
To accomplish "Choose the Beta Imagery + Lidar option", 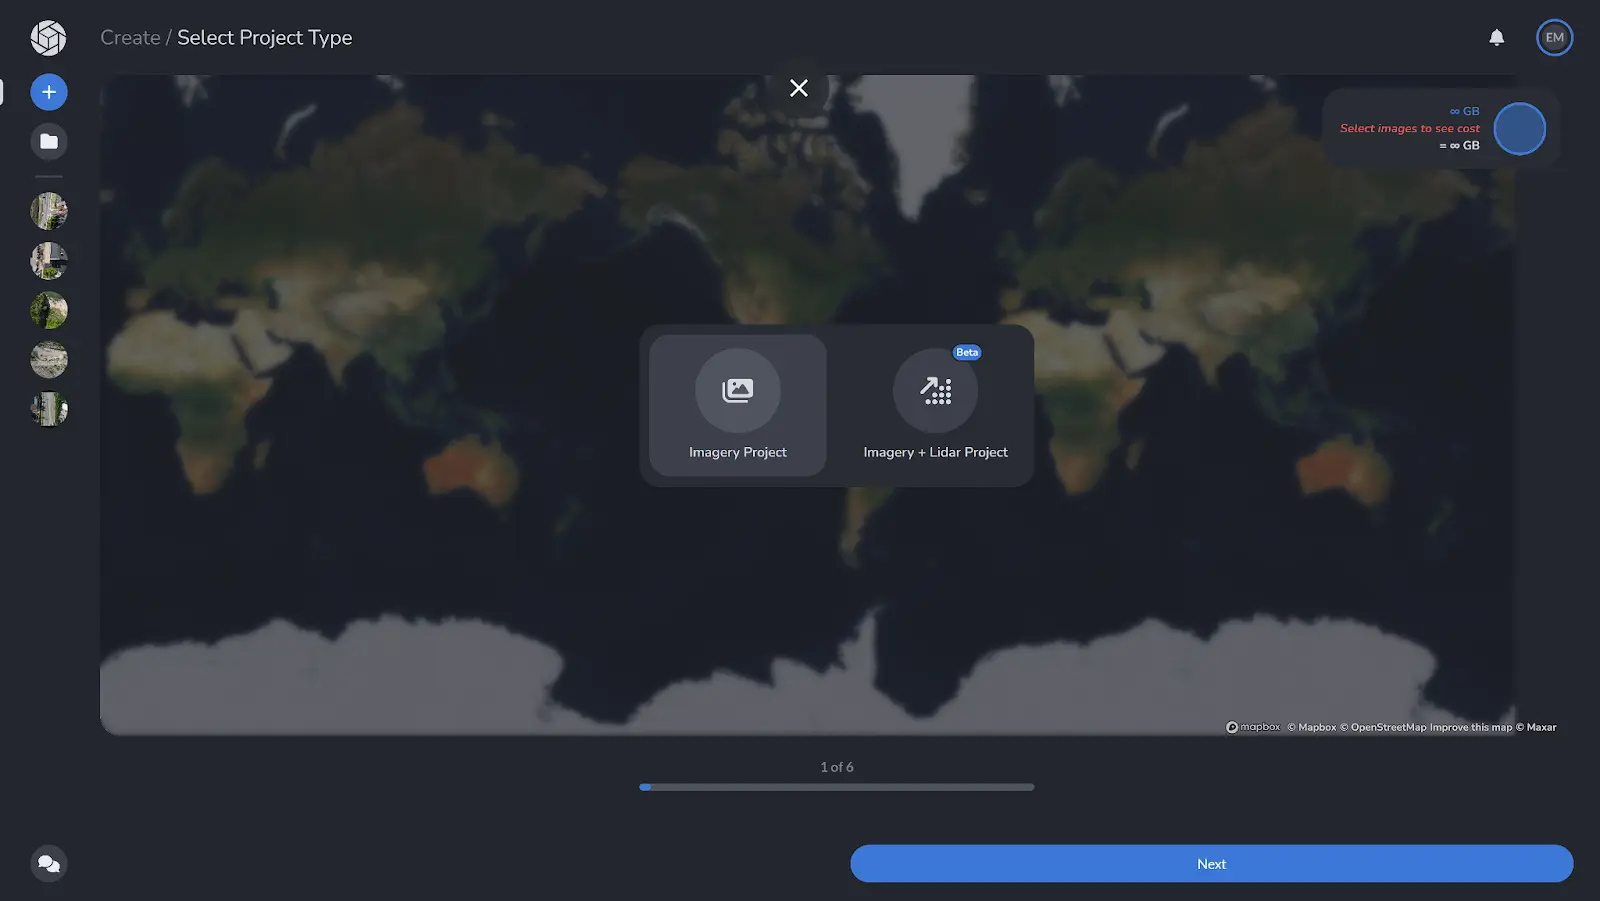I will coord(934,405).
